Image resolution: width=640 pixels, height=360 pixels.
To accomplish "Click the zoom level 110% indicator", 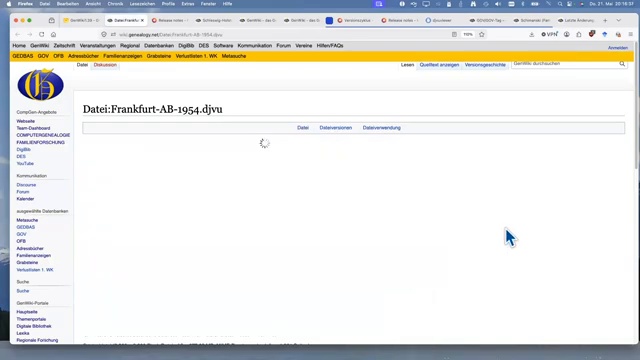I will tap(468, 35).
